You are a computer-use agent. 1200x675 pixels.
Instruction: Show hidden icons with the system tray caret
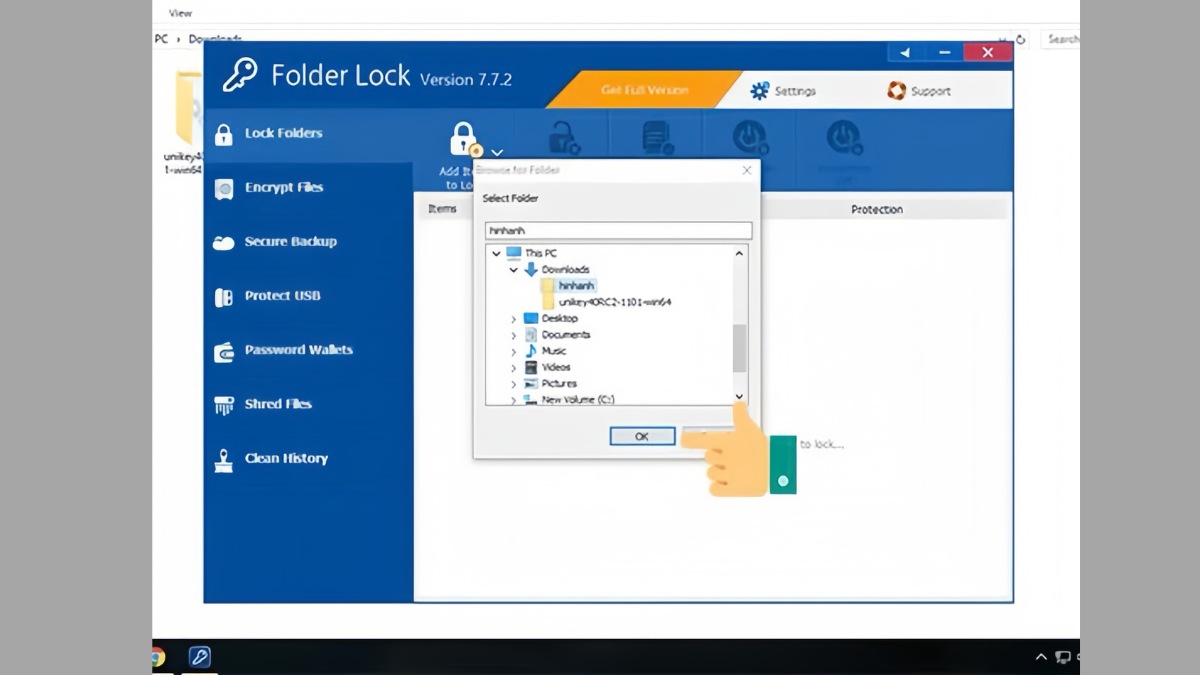(1041, 657)
